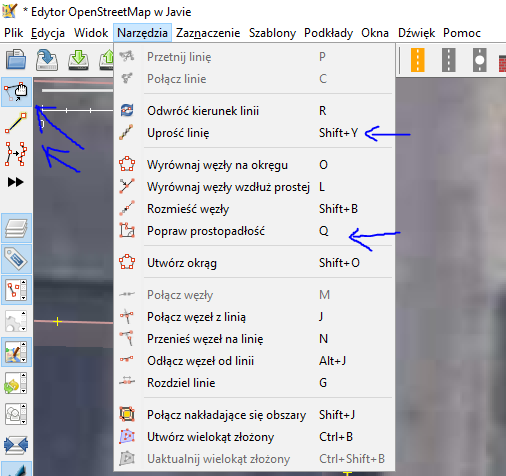Image resolution: width=506 pixels, height=476 pixels.
Task: Click the Wyrównaj węzły na okręgu icon
Action: pos(127,164)
